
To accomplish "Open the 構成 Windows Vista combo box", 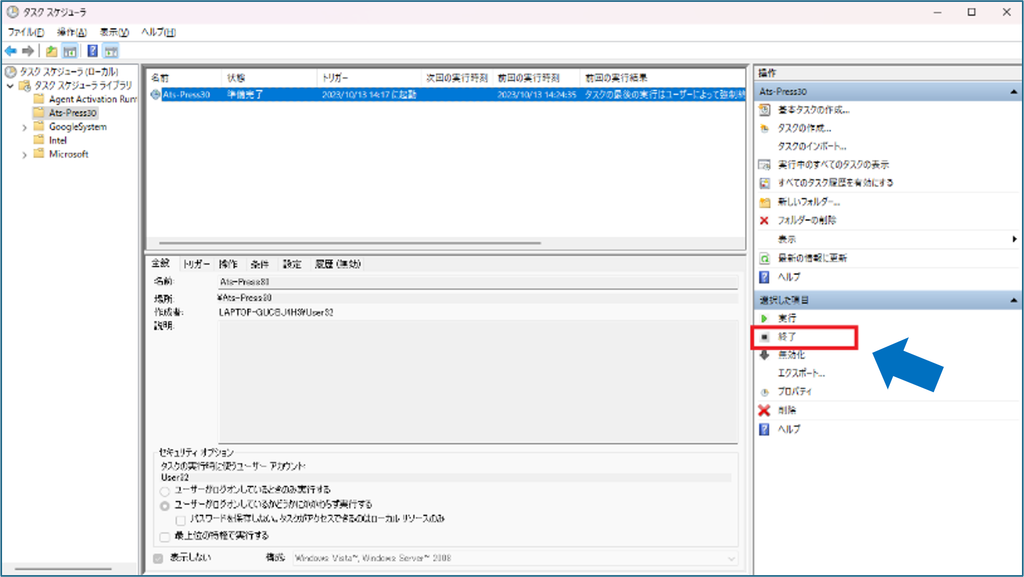I will coord(515,558).
